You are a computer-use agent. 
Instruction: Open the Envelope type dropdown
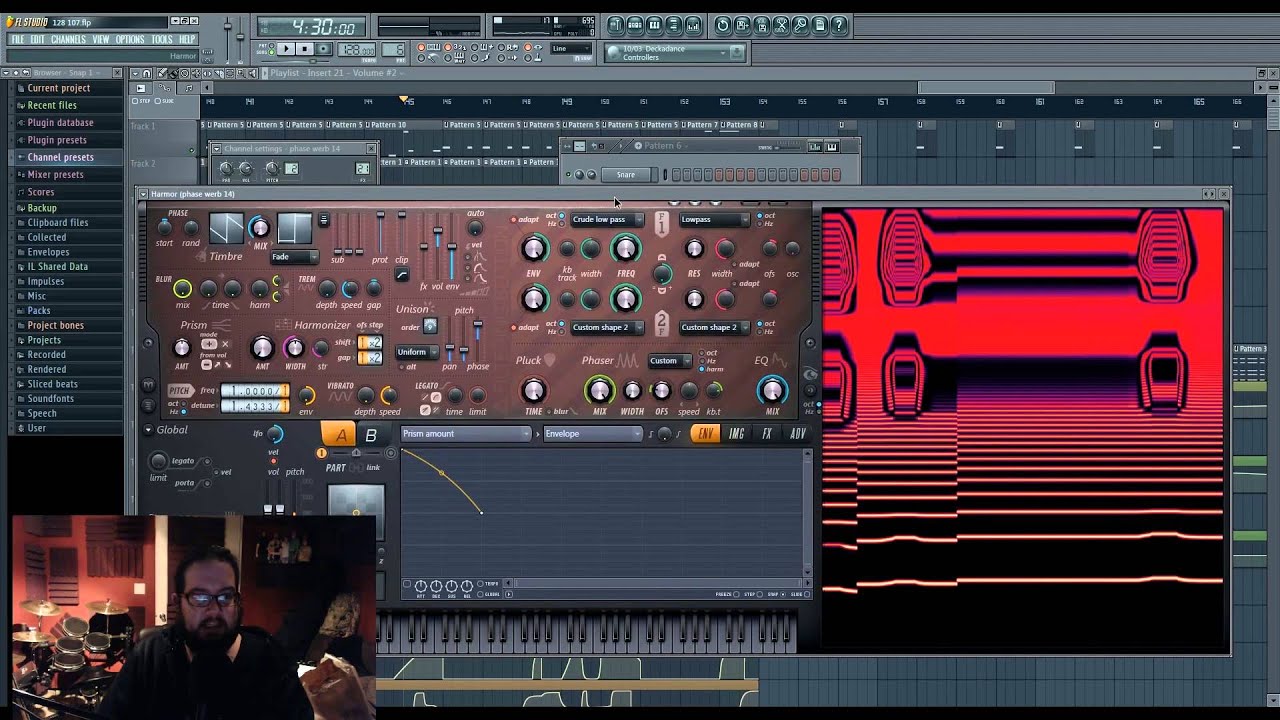[592, 433]
